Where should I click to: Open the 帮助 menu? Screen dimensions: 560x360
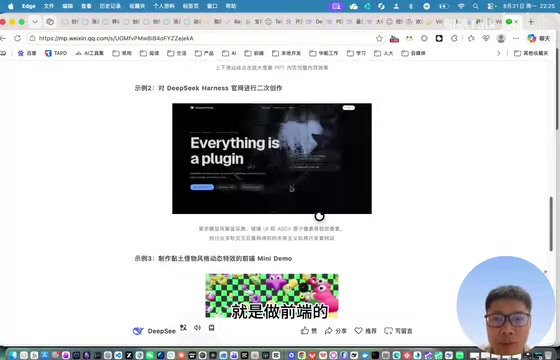click(x=231, y=6)
